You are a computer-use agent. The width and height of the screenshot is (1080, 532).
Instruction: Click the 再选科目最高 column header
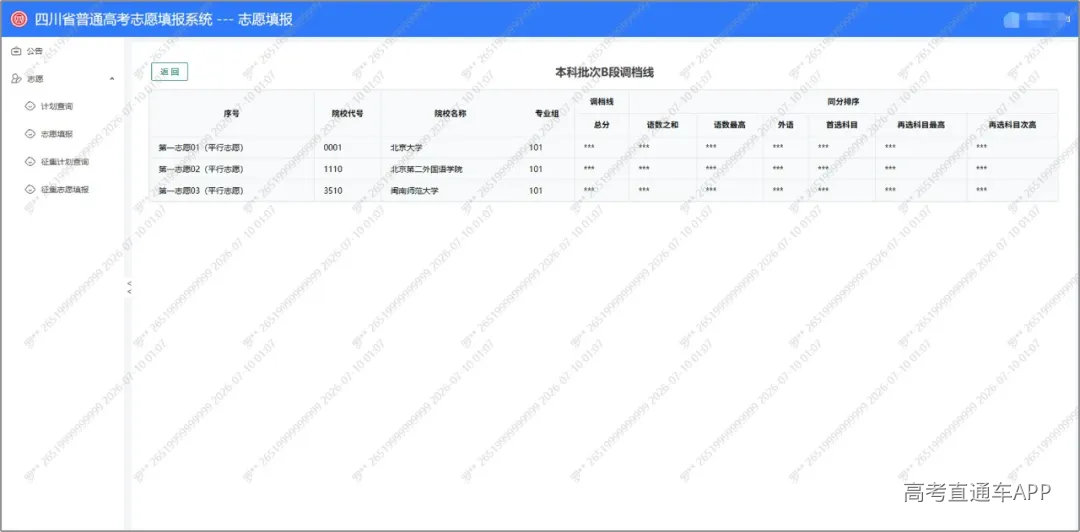click(921, 125)
